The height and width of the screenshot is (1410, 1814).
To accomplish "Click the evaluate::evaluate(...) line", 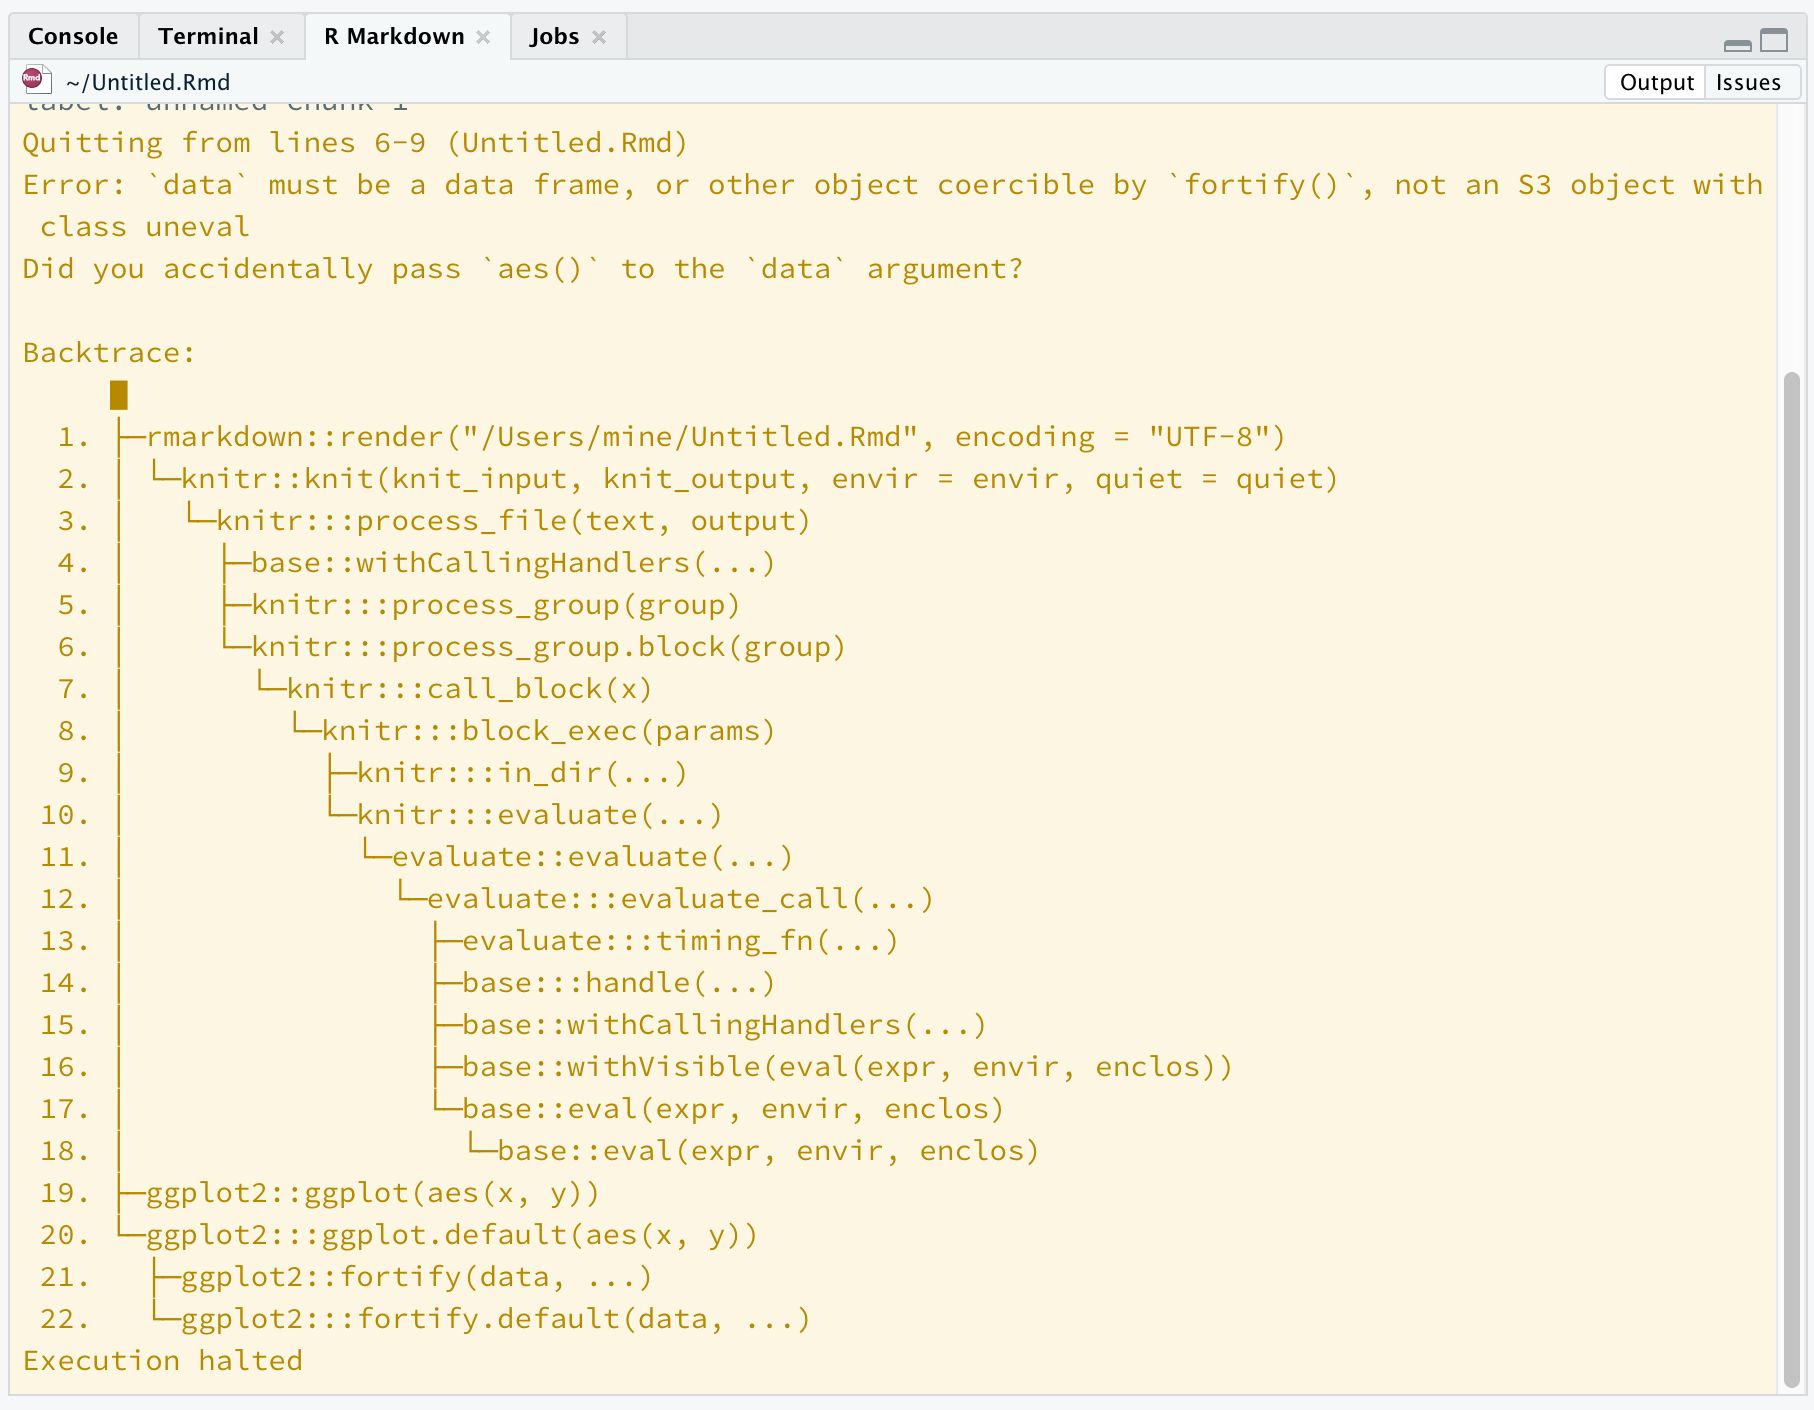I will point(592,857).
